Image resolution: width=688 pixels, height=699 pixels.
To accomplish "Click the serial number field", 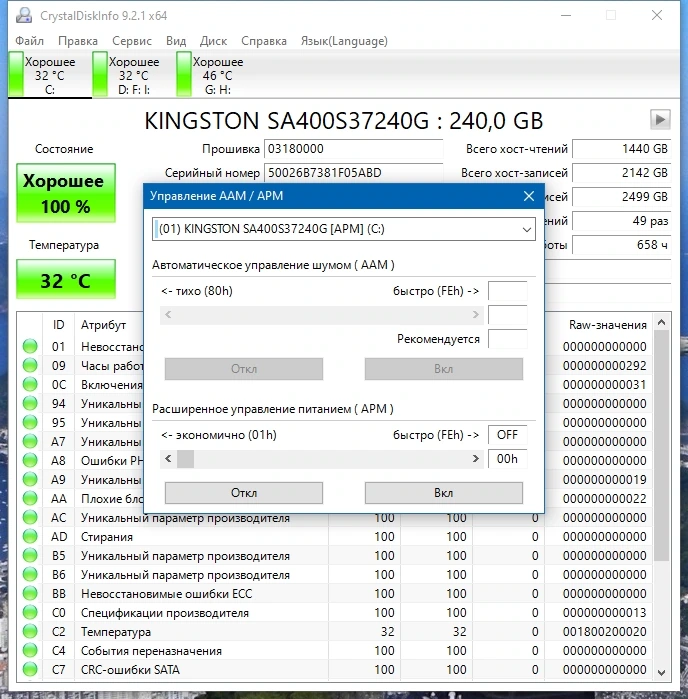I will (354, 173).
